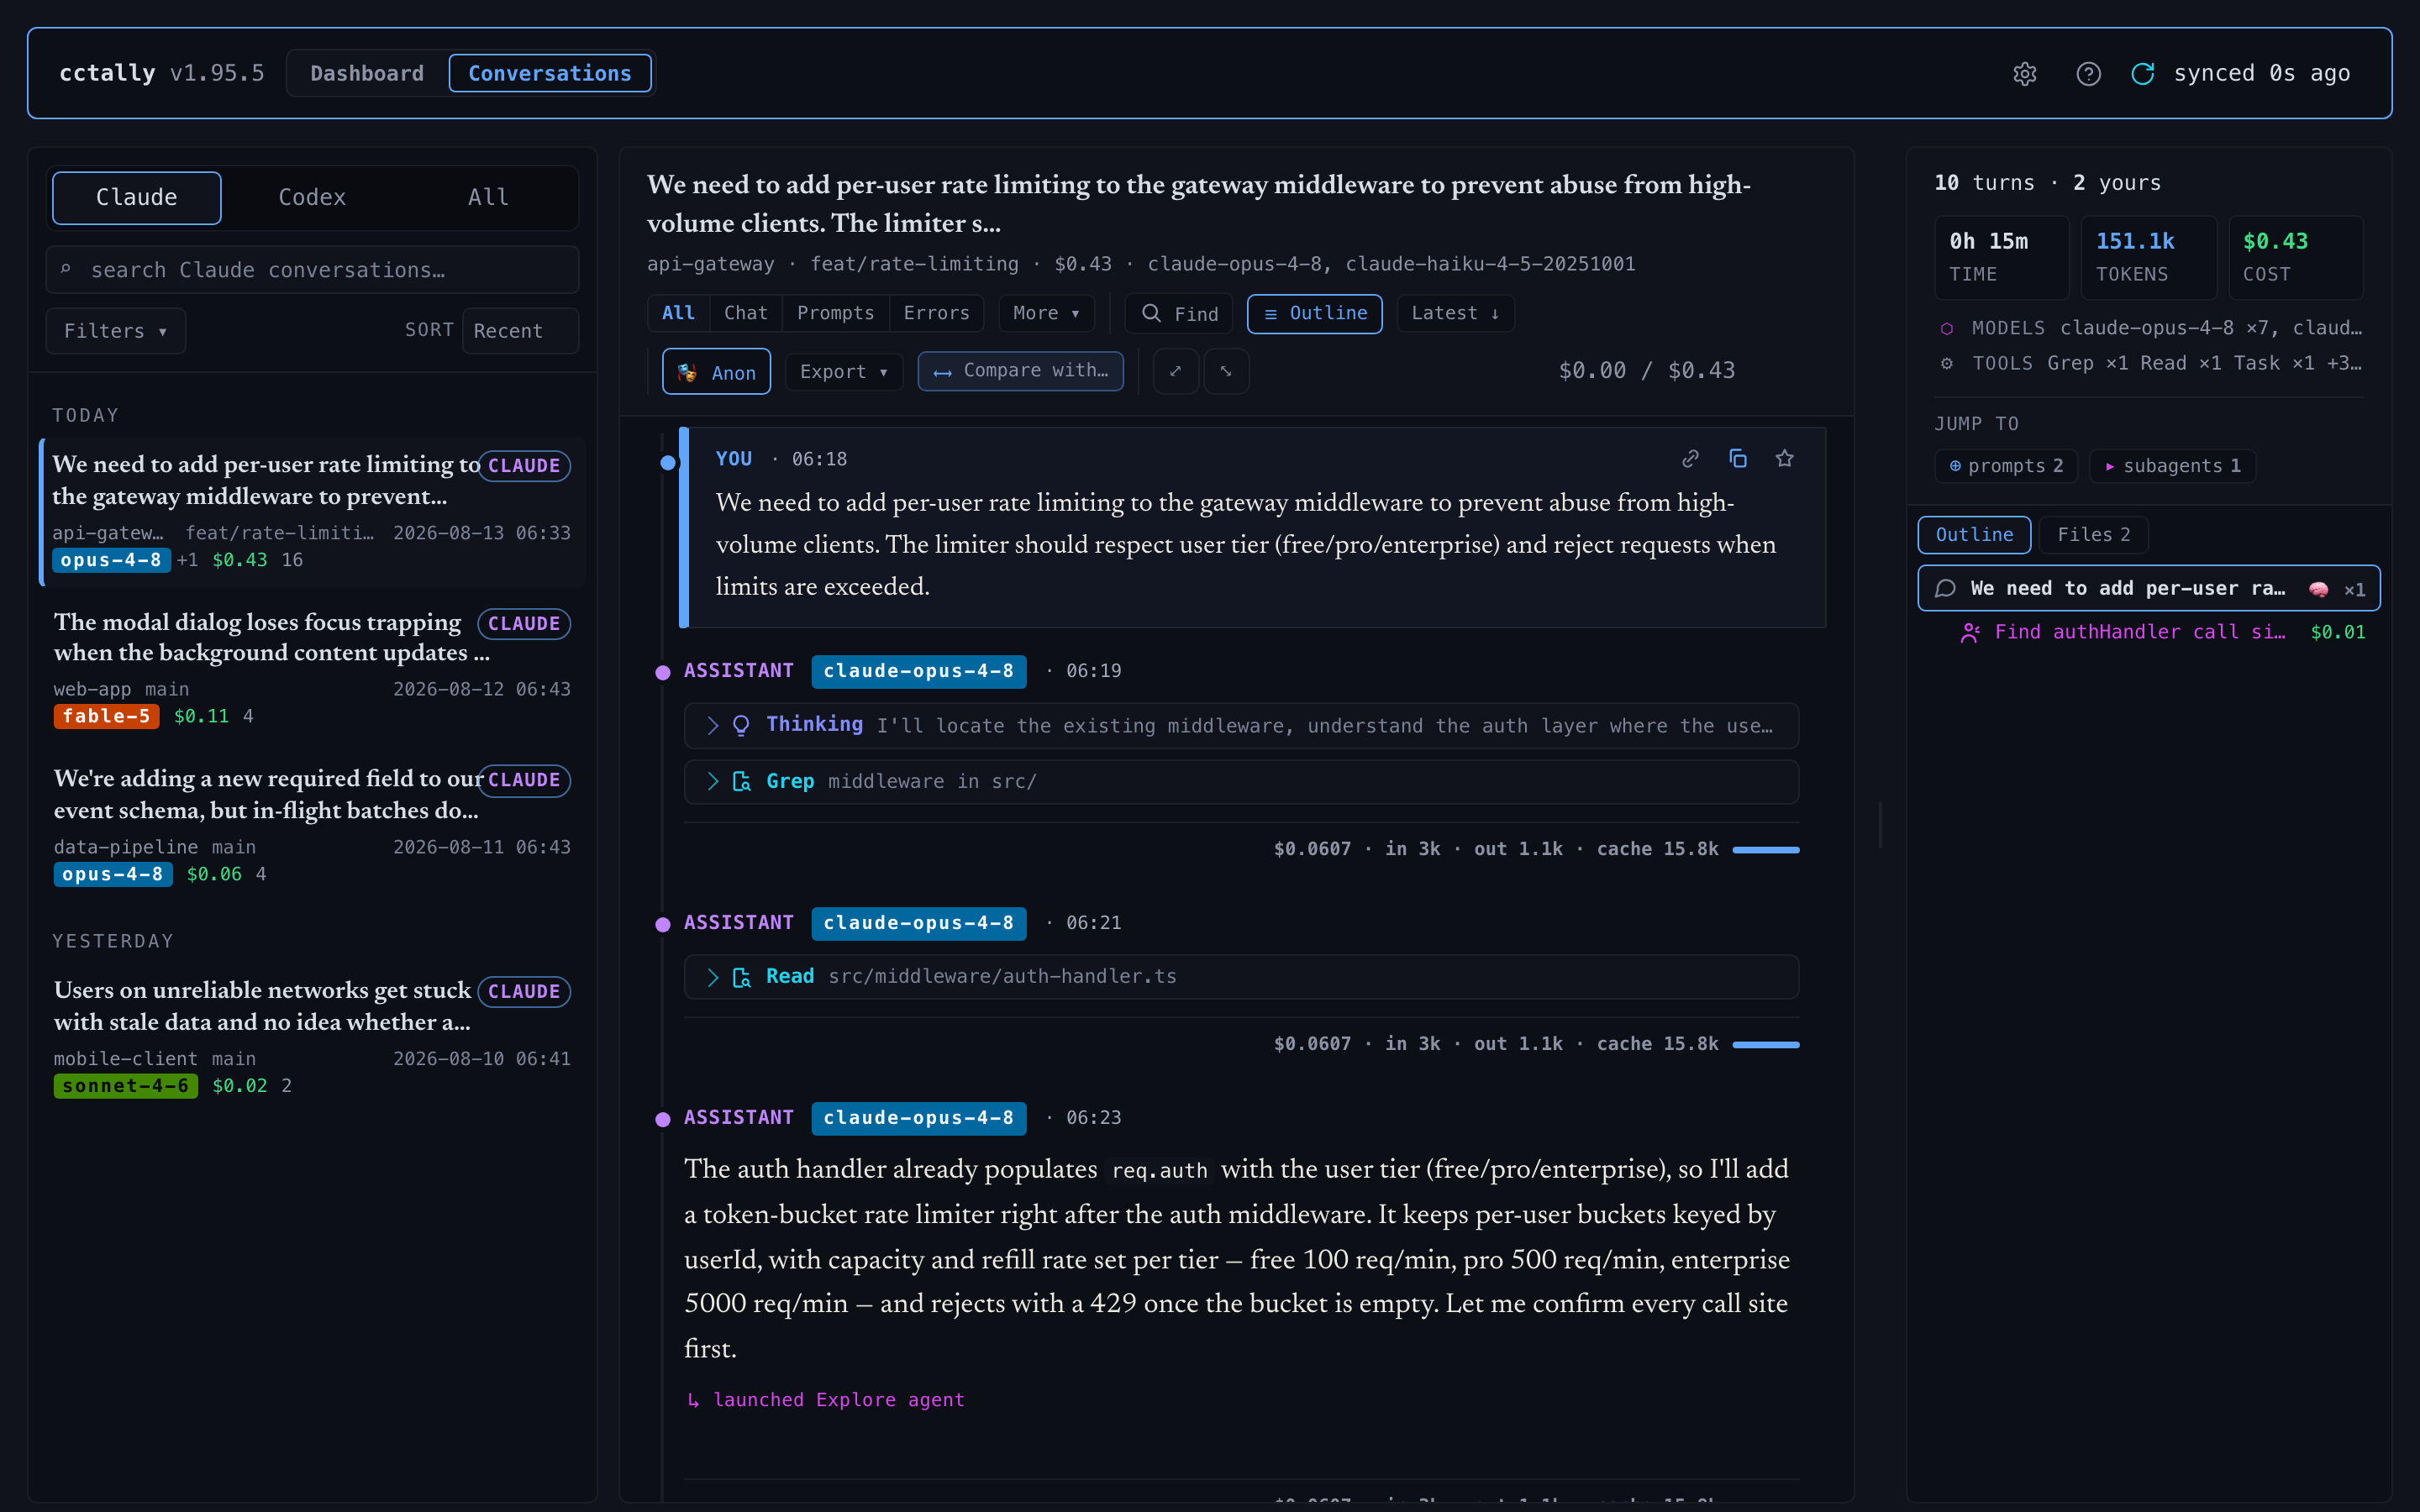
Task: Copy the 06:18 YOU message
Action: tap(1738, 458)
